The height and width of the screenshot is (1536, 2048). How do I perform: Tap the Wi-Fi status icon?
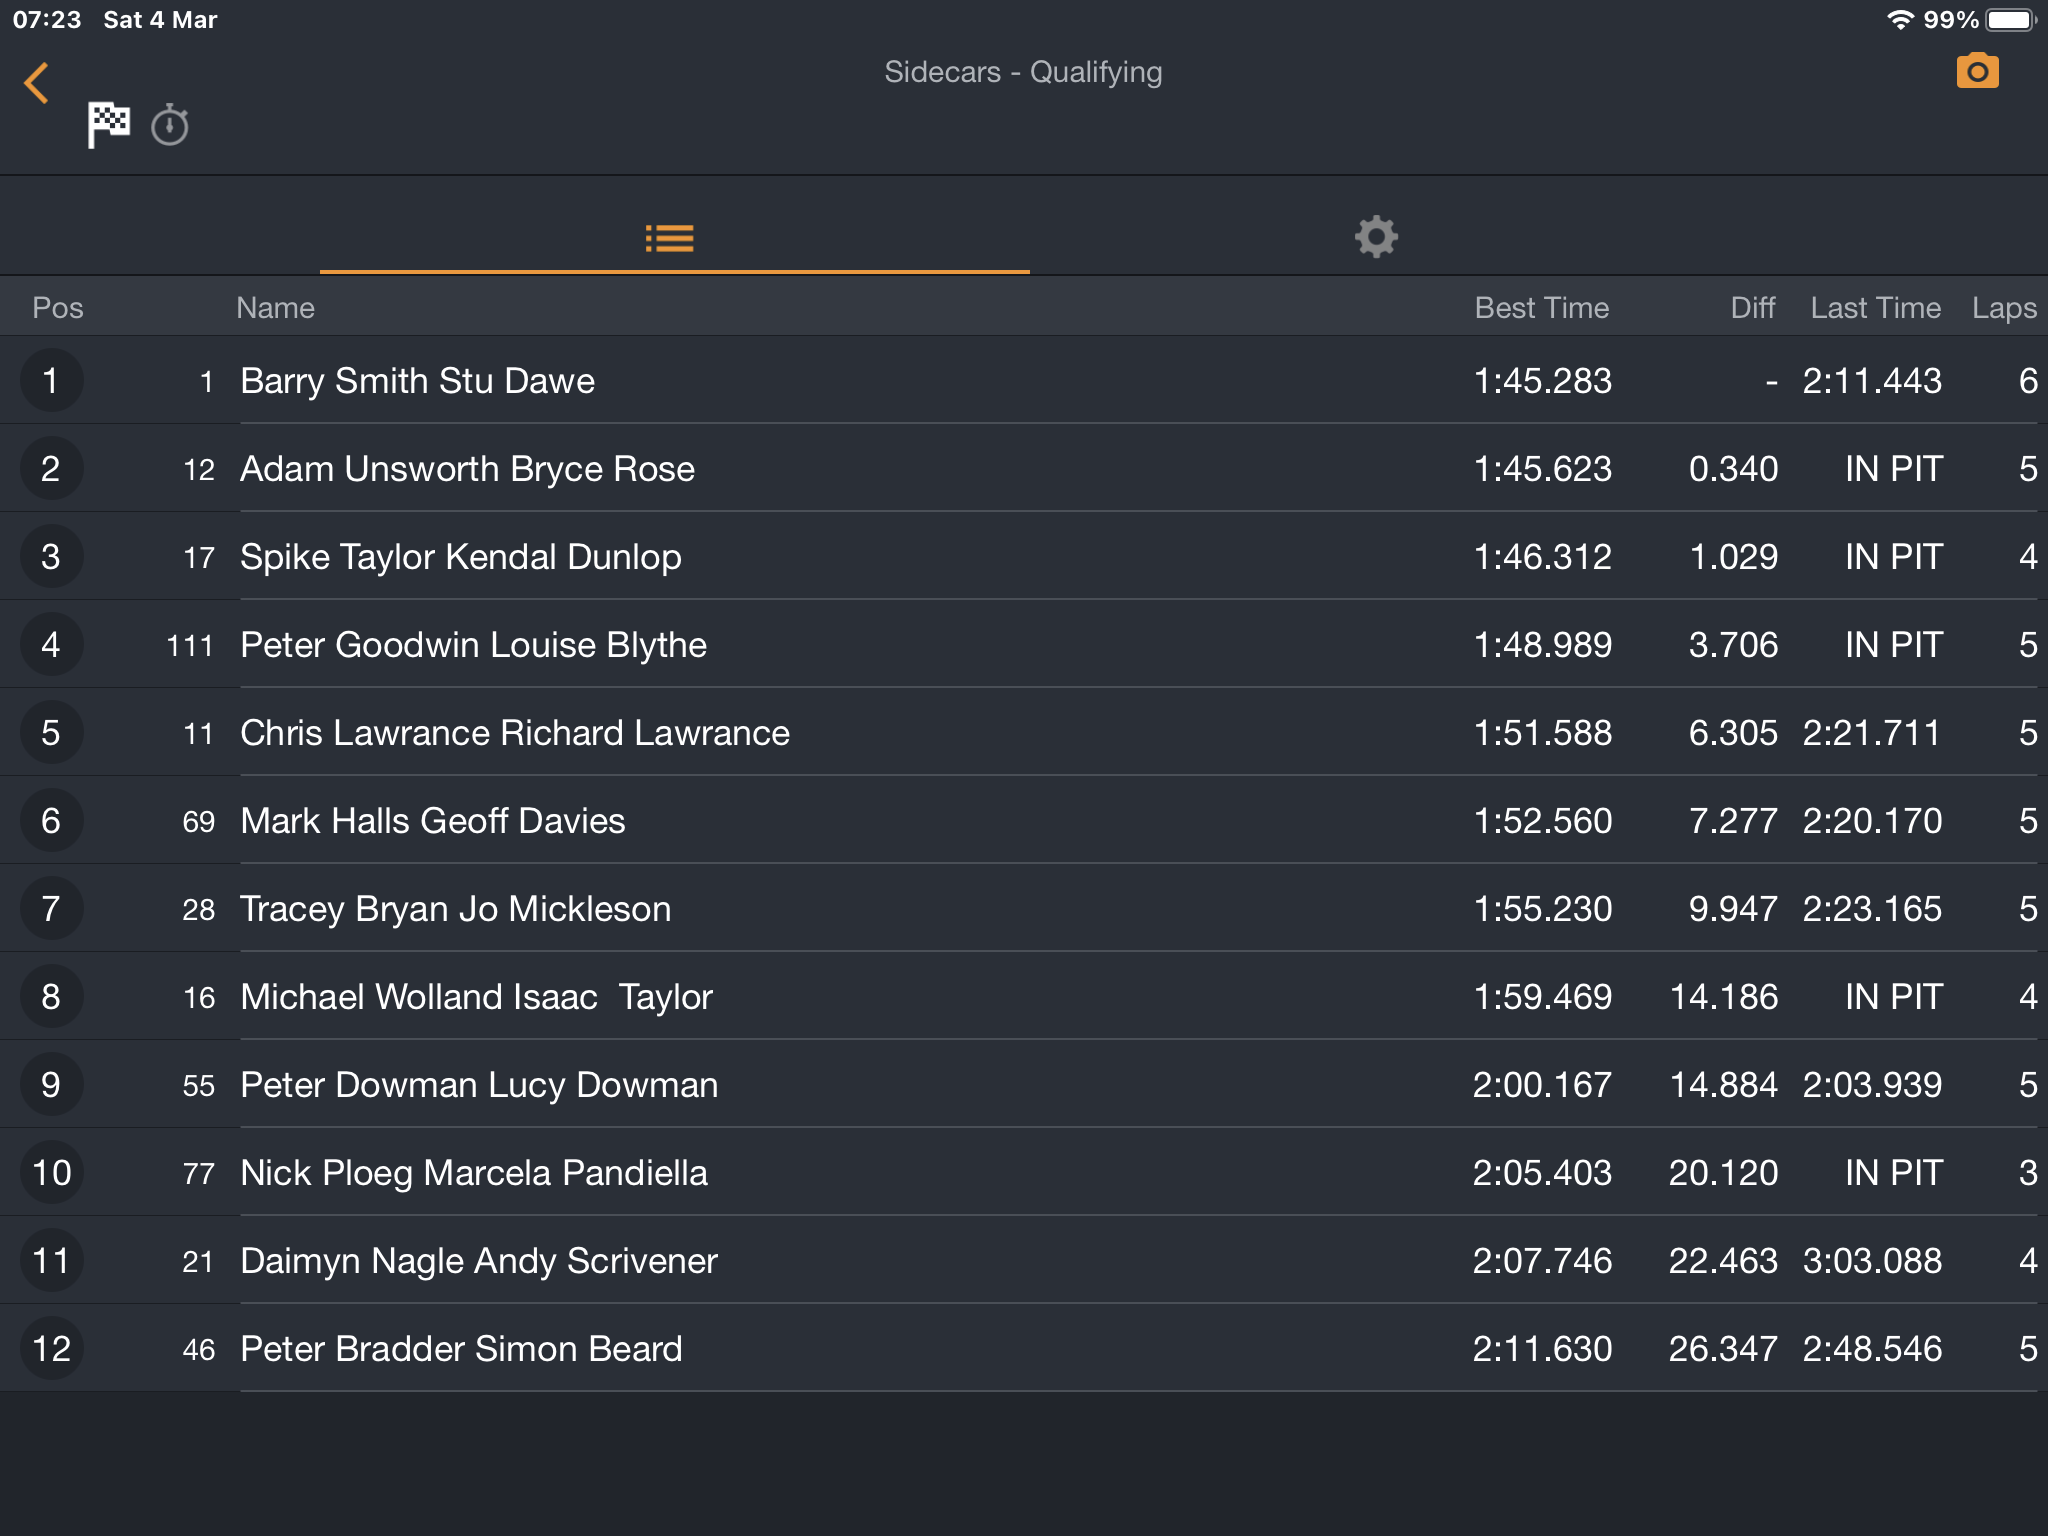coord(1899,19)
